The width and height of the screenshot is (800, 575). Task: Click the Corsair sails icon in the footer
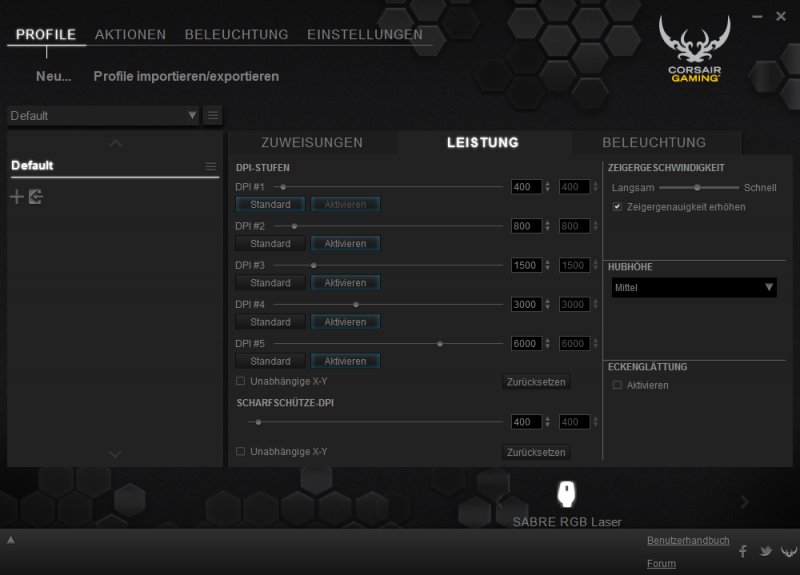[x=787, y=551]
